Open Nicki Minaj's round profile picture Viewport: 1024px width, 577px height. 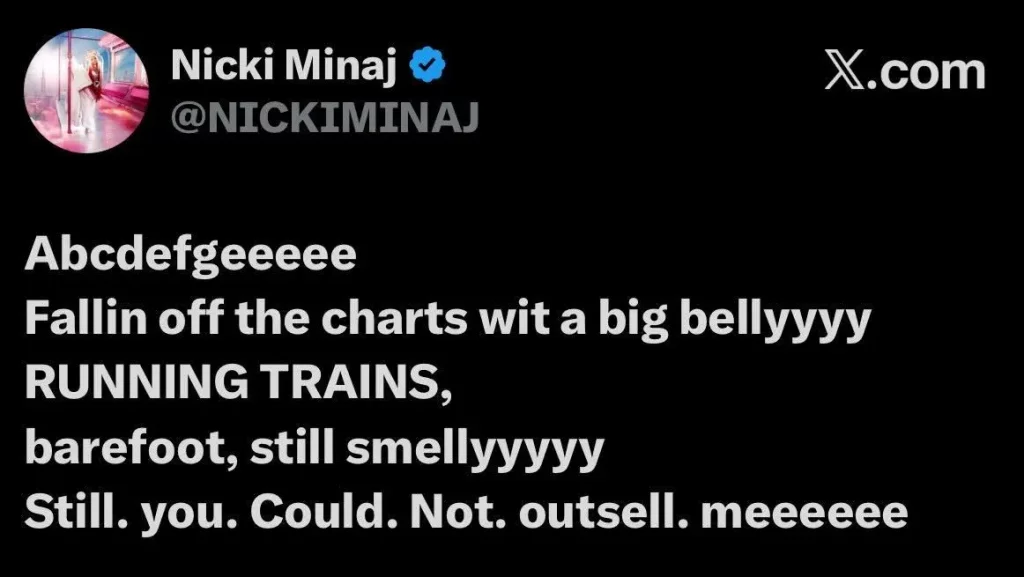coord(86,90)
